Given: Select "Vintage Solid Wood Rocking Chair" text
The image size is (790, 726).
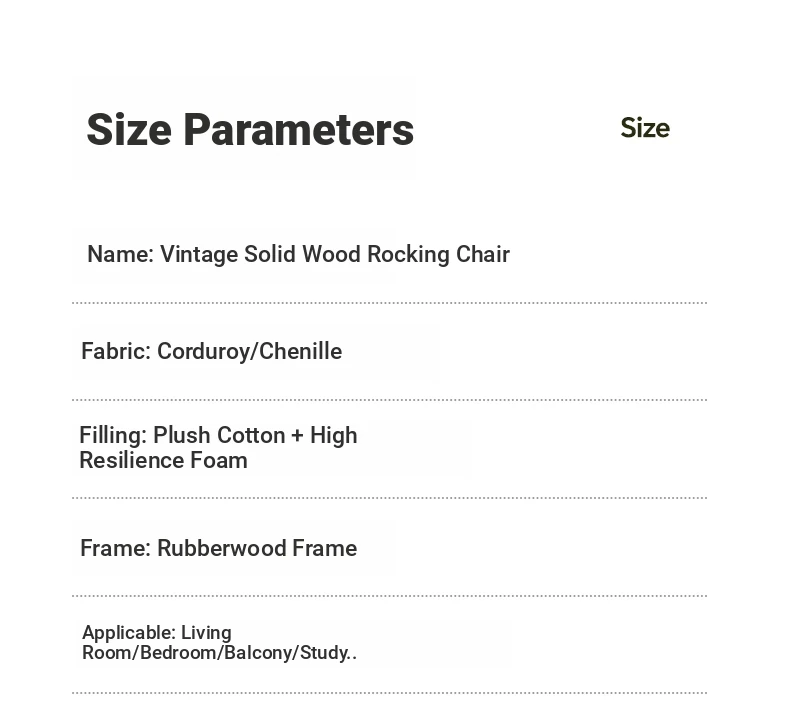Looking at the screenshot, I should (335, 255).
